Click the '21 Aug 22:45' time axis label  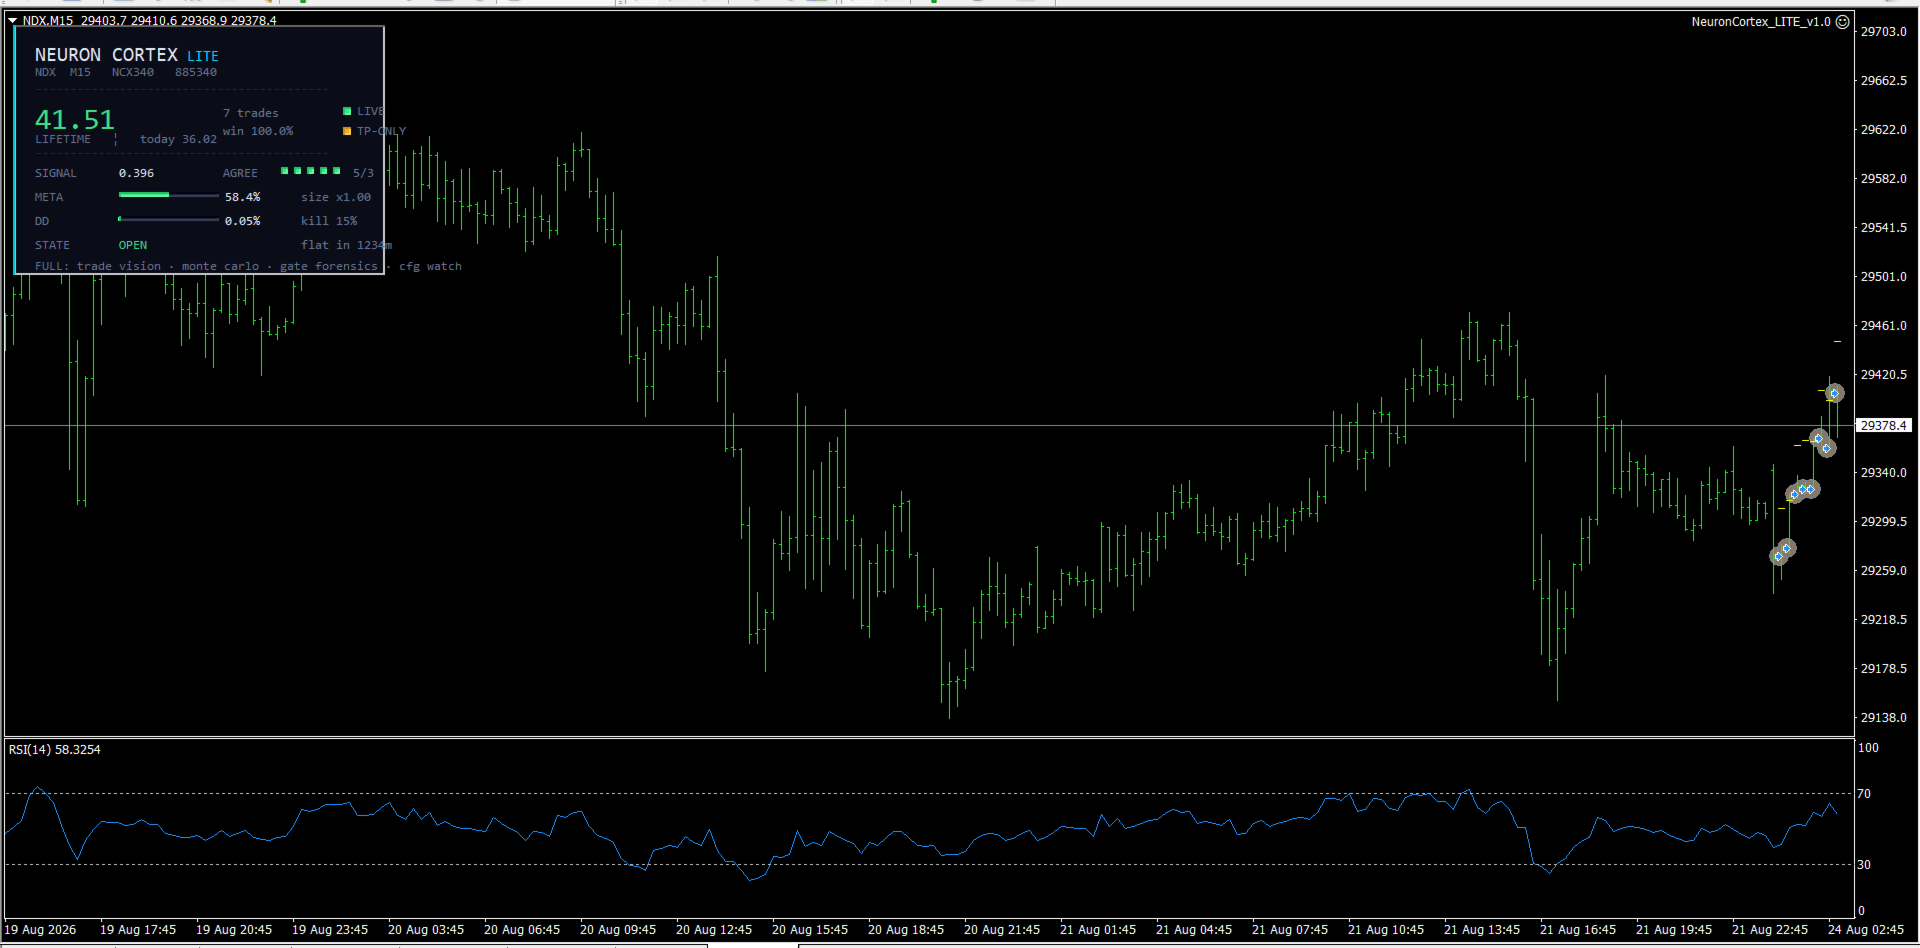pyautogui.click(x=1770, y=929)
